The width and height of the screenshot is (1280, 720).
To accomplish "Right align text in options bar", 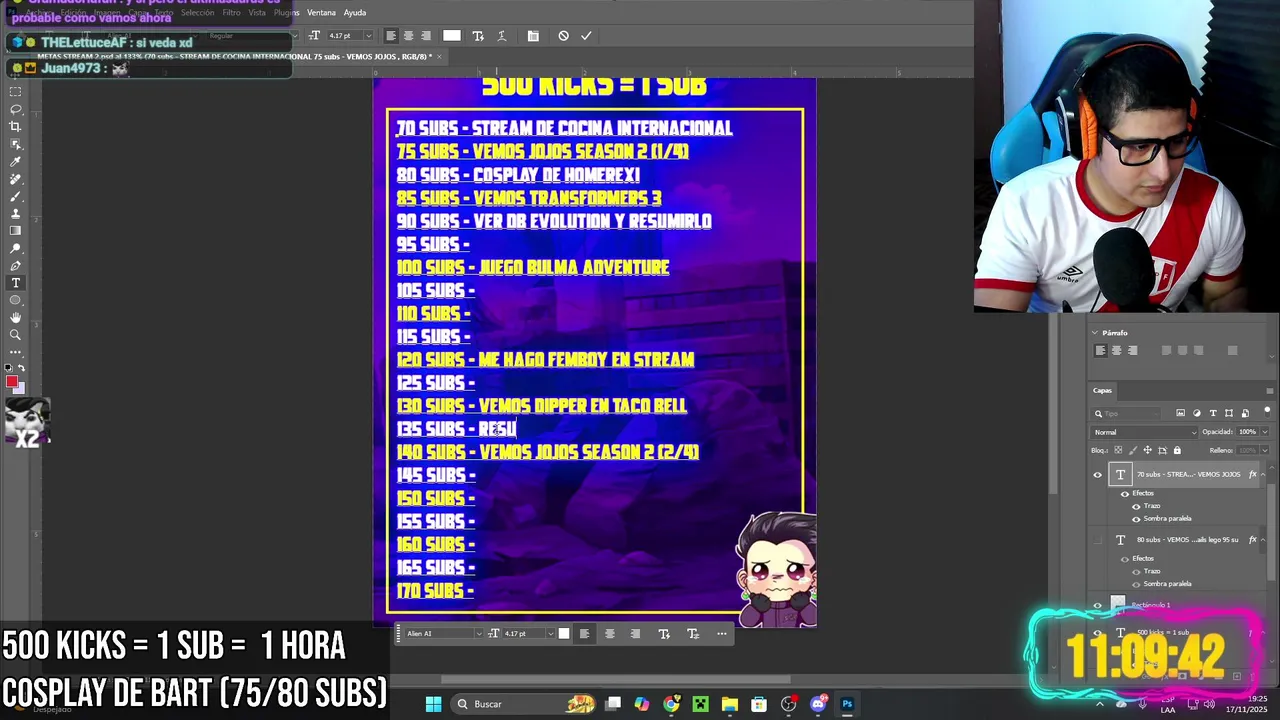I will [x=425, y=36].
